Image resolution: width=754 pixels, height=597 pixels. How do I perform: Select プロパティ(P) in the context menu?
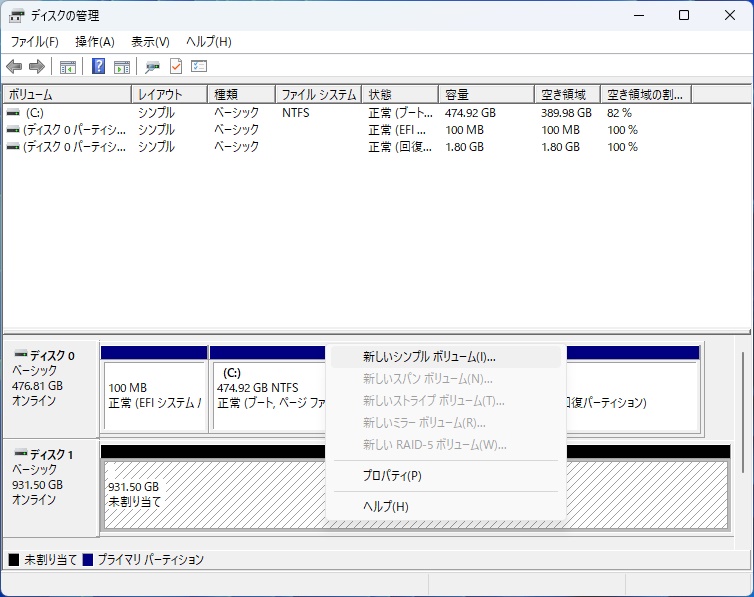click(392, 476)
